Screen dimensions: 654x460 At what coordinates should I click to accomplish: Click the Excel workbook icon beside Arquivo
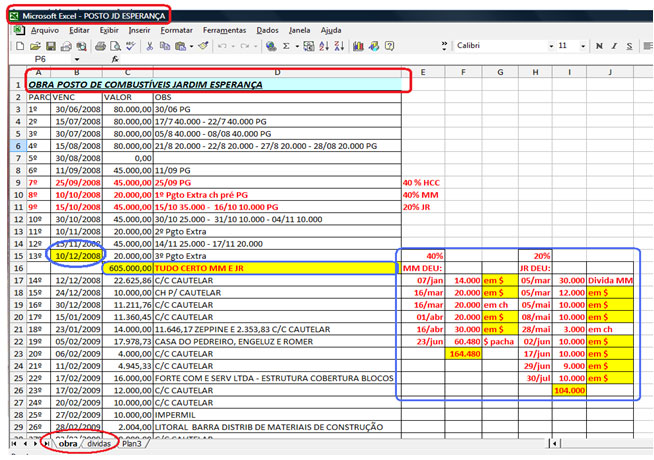[x=19, y=30]
